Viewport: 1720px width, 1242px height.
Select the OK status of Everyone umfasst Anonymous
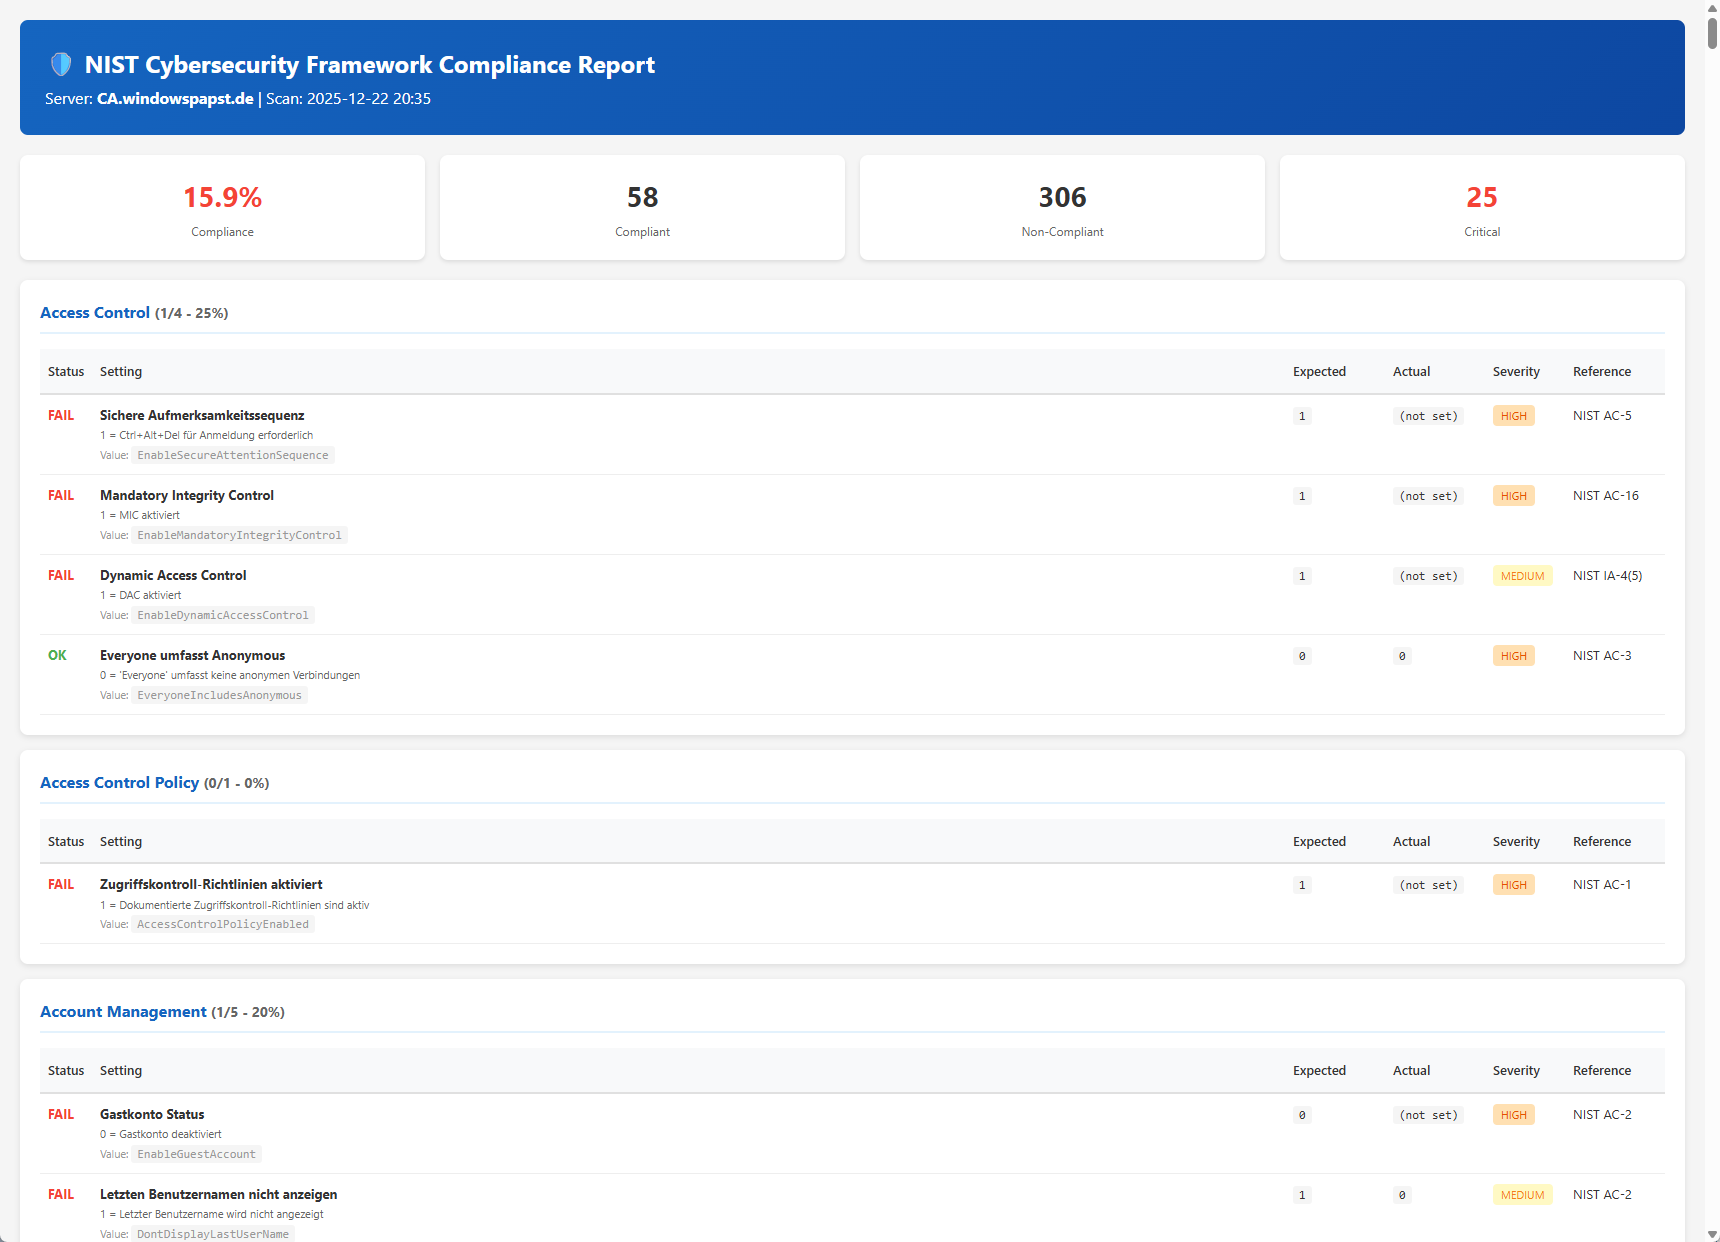click(58, 656)
